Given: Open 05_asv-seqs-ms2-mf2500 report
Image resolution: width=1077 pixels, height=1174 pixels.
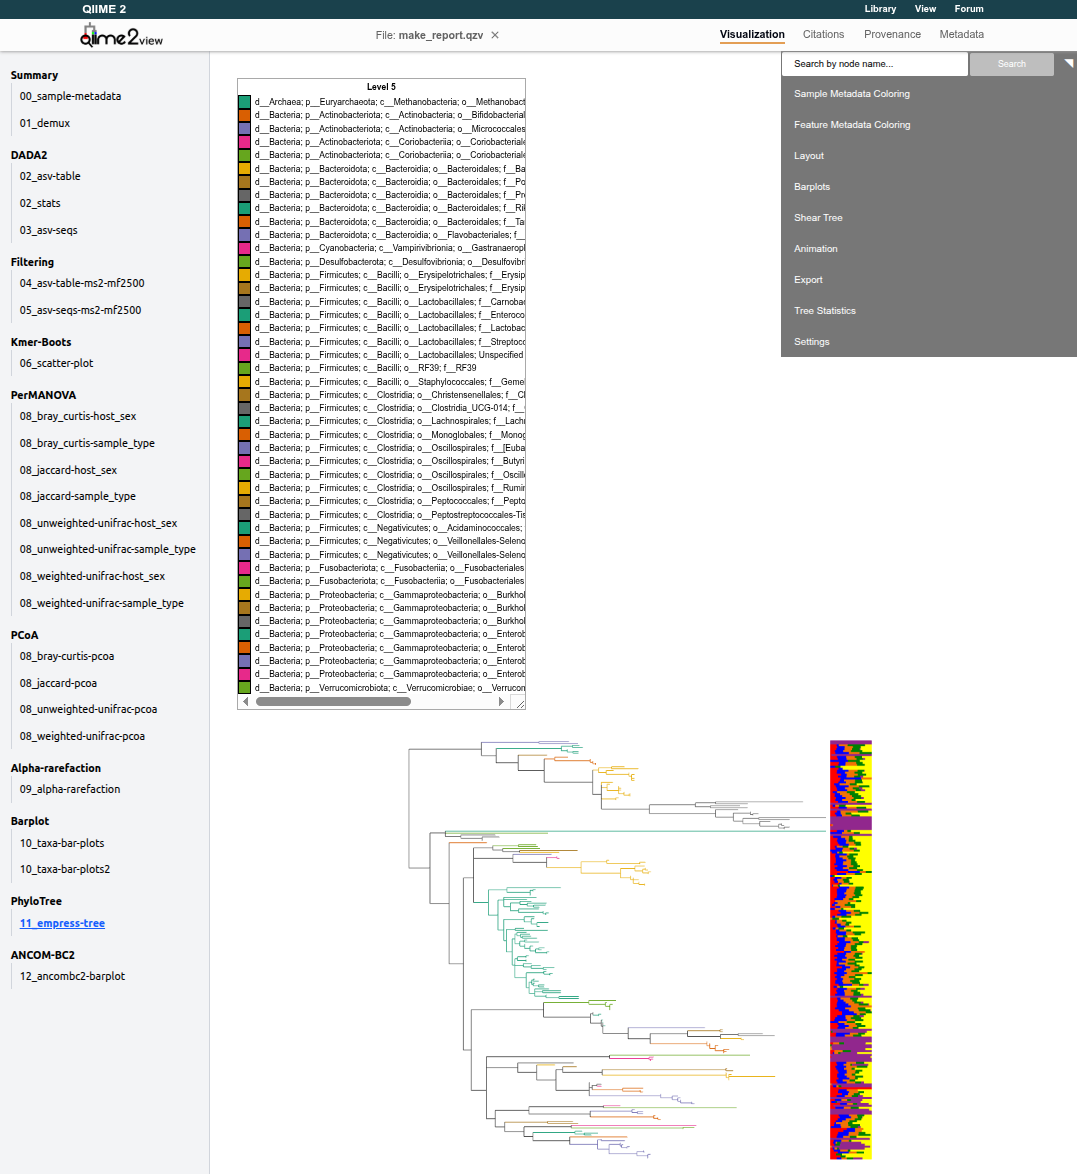Looking at the screenshot, I should pyautogui.click(x=80, y=311).
